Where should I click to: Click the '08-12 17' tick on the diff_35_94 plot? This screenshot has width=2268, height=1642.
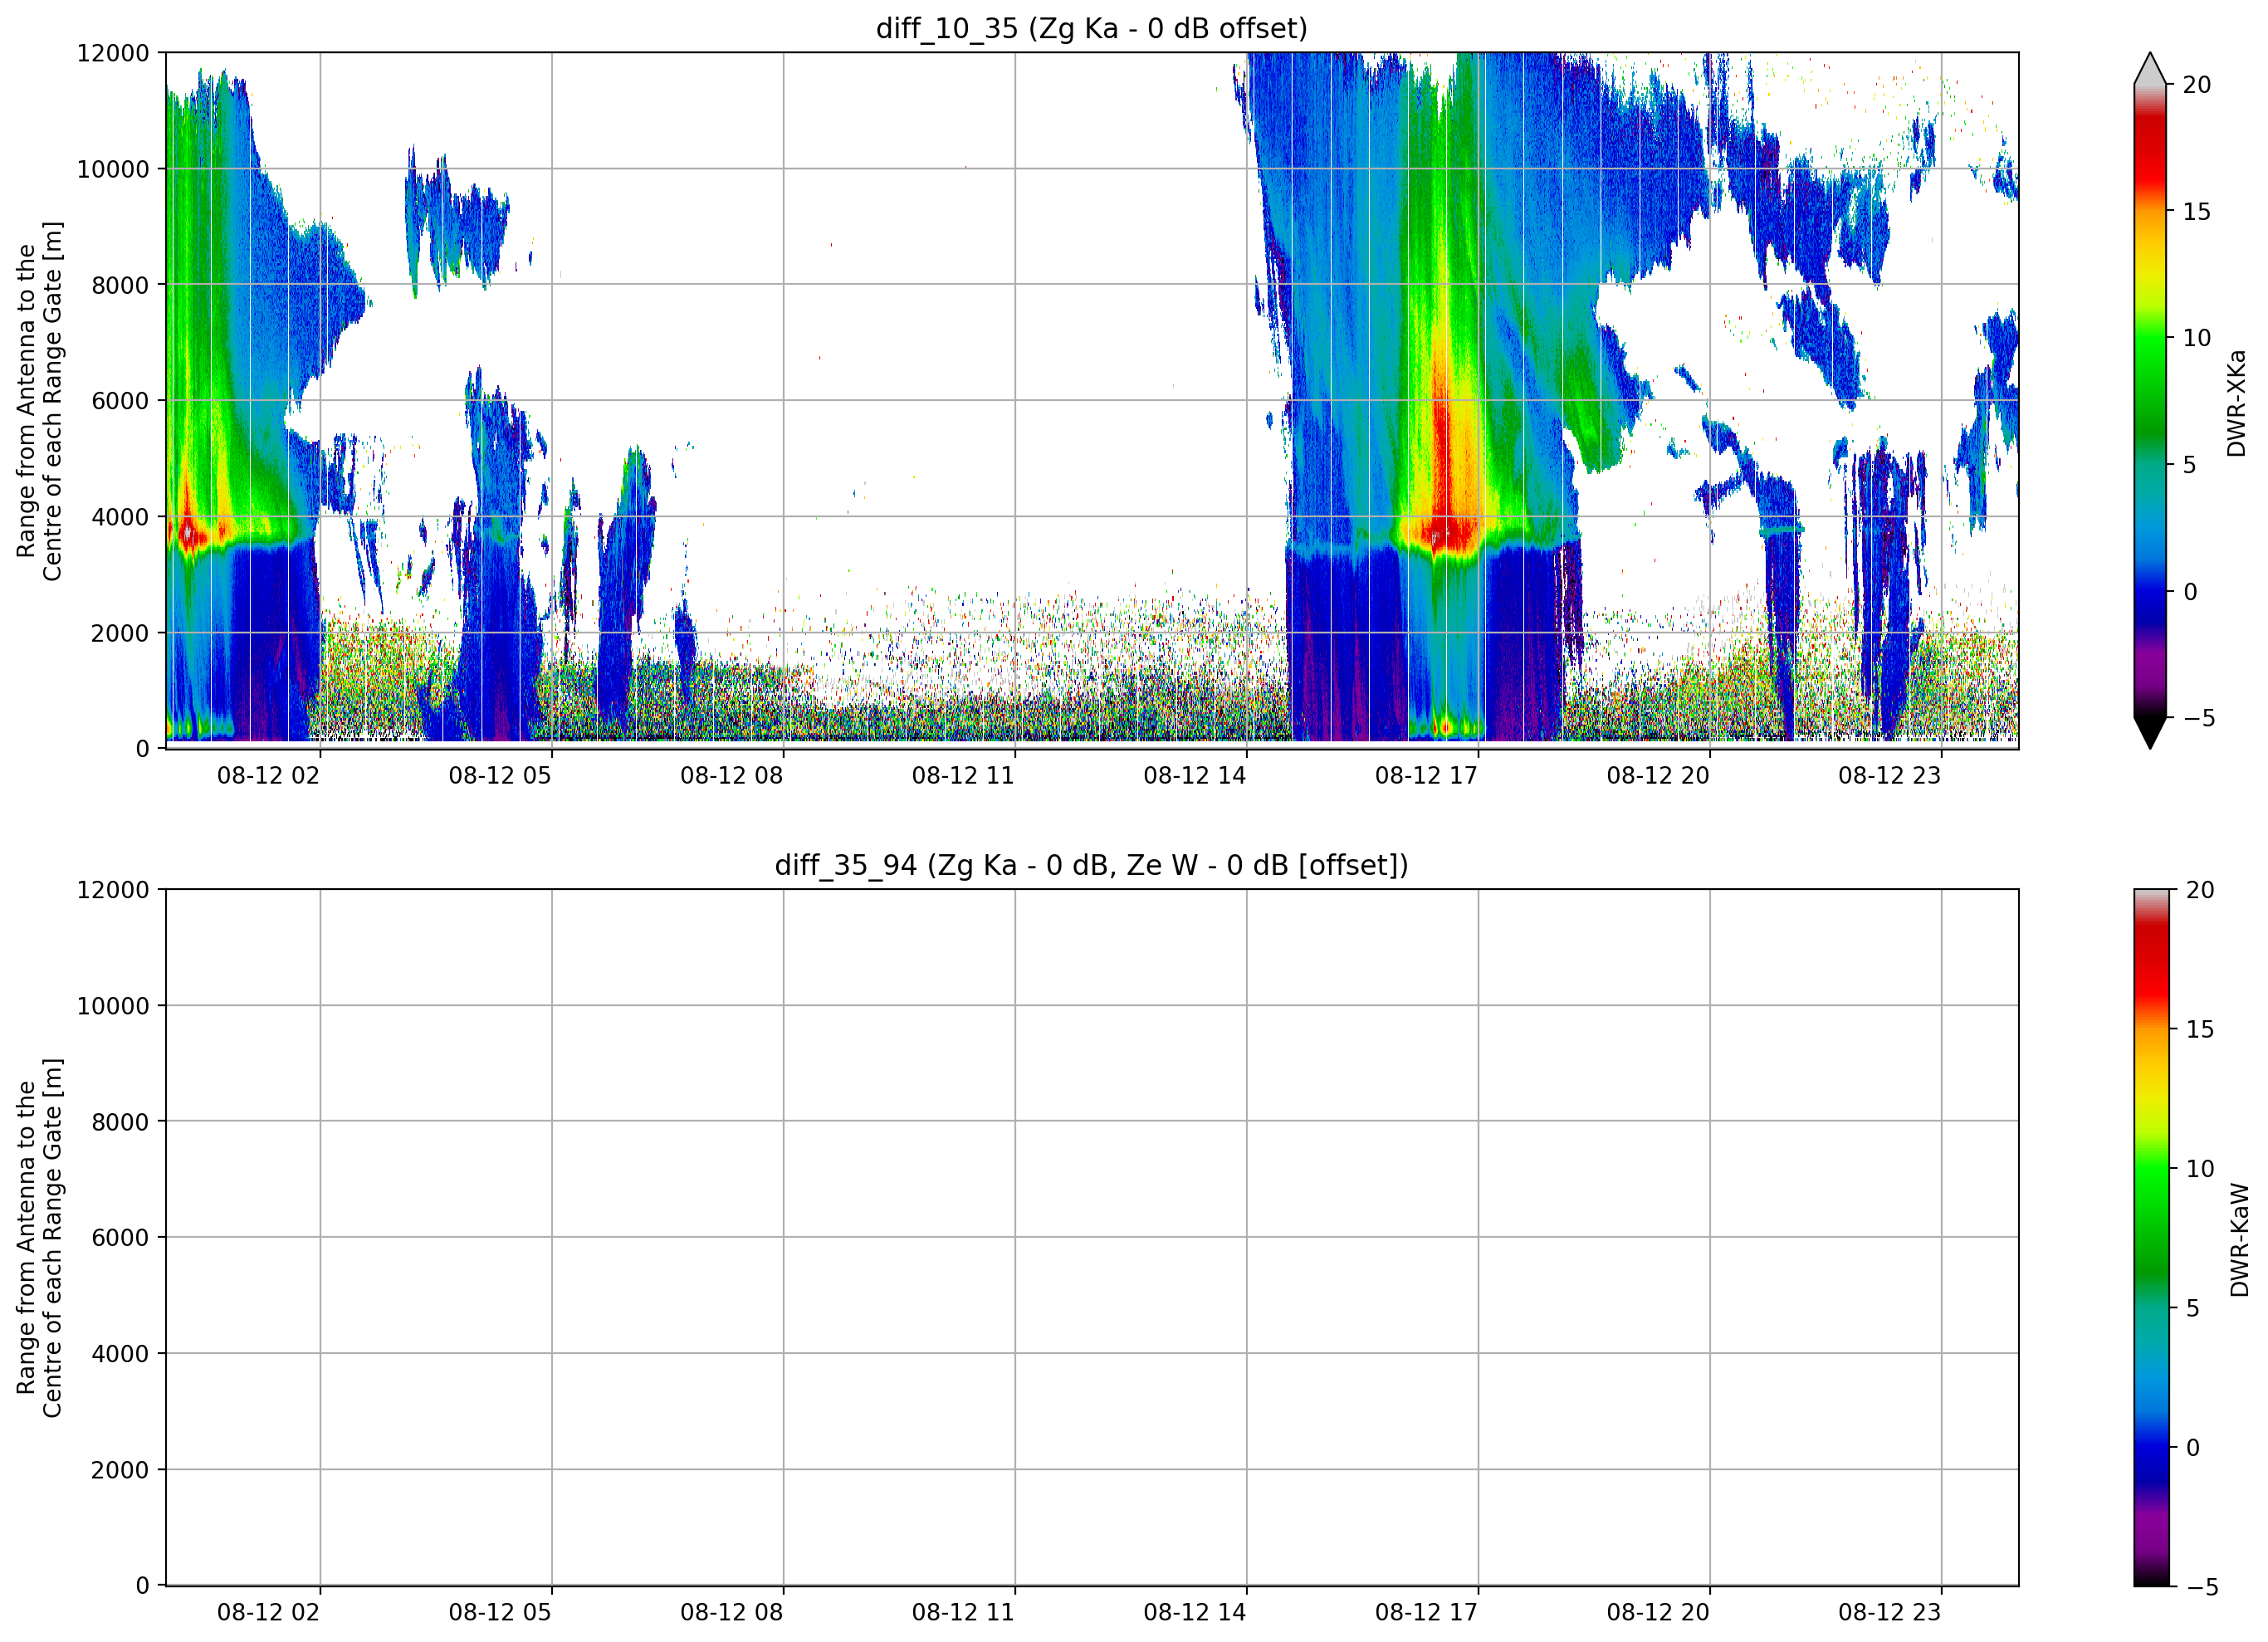click(1426, 1613)
